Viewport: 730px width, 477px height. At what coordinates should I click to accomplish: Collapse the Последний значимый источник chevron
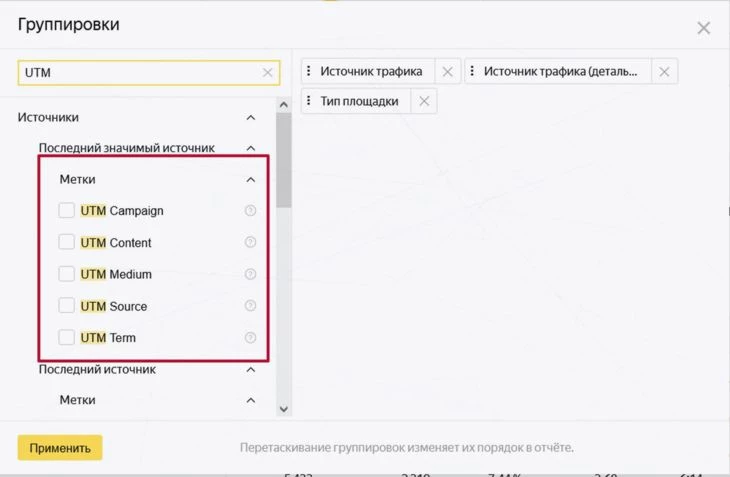pyautogui.click(x=250, y=148)
